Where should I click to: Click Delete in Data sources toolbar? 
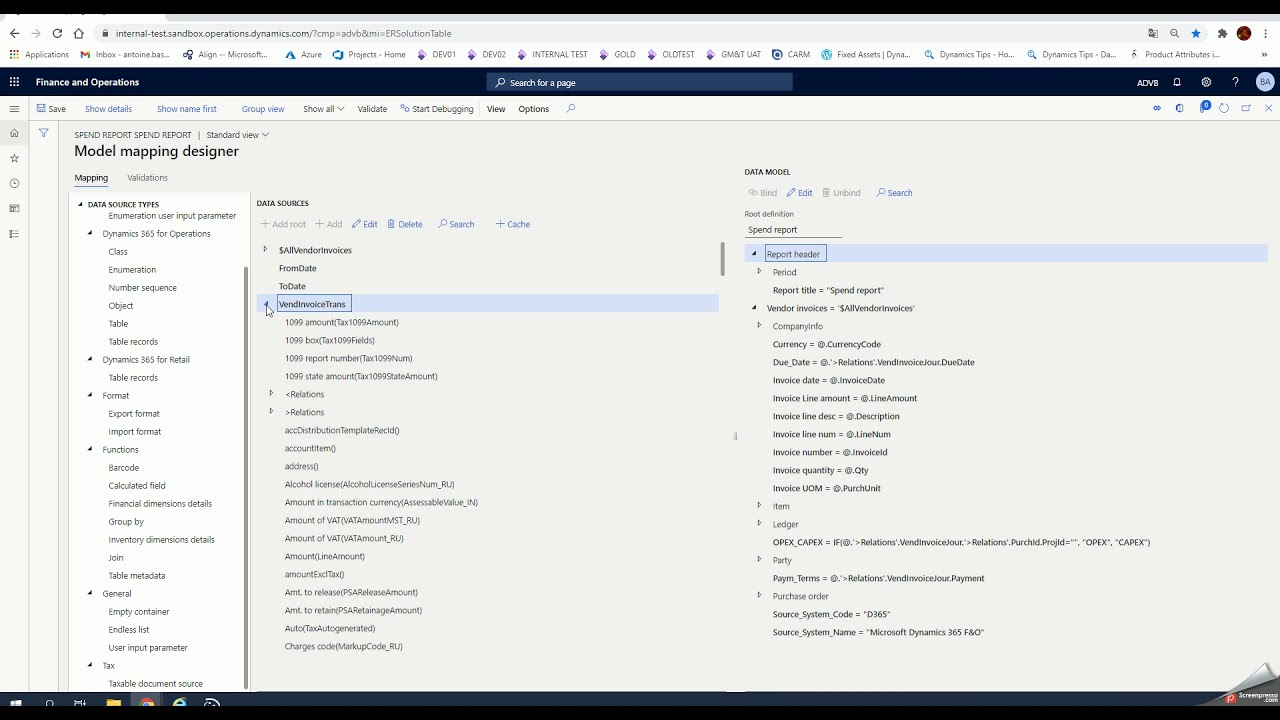tap(405, 224)
